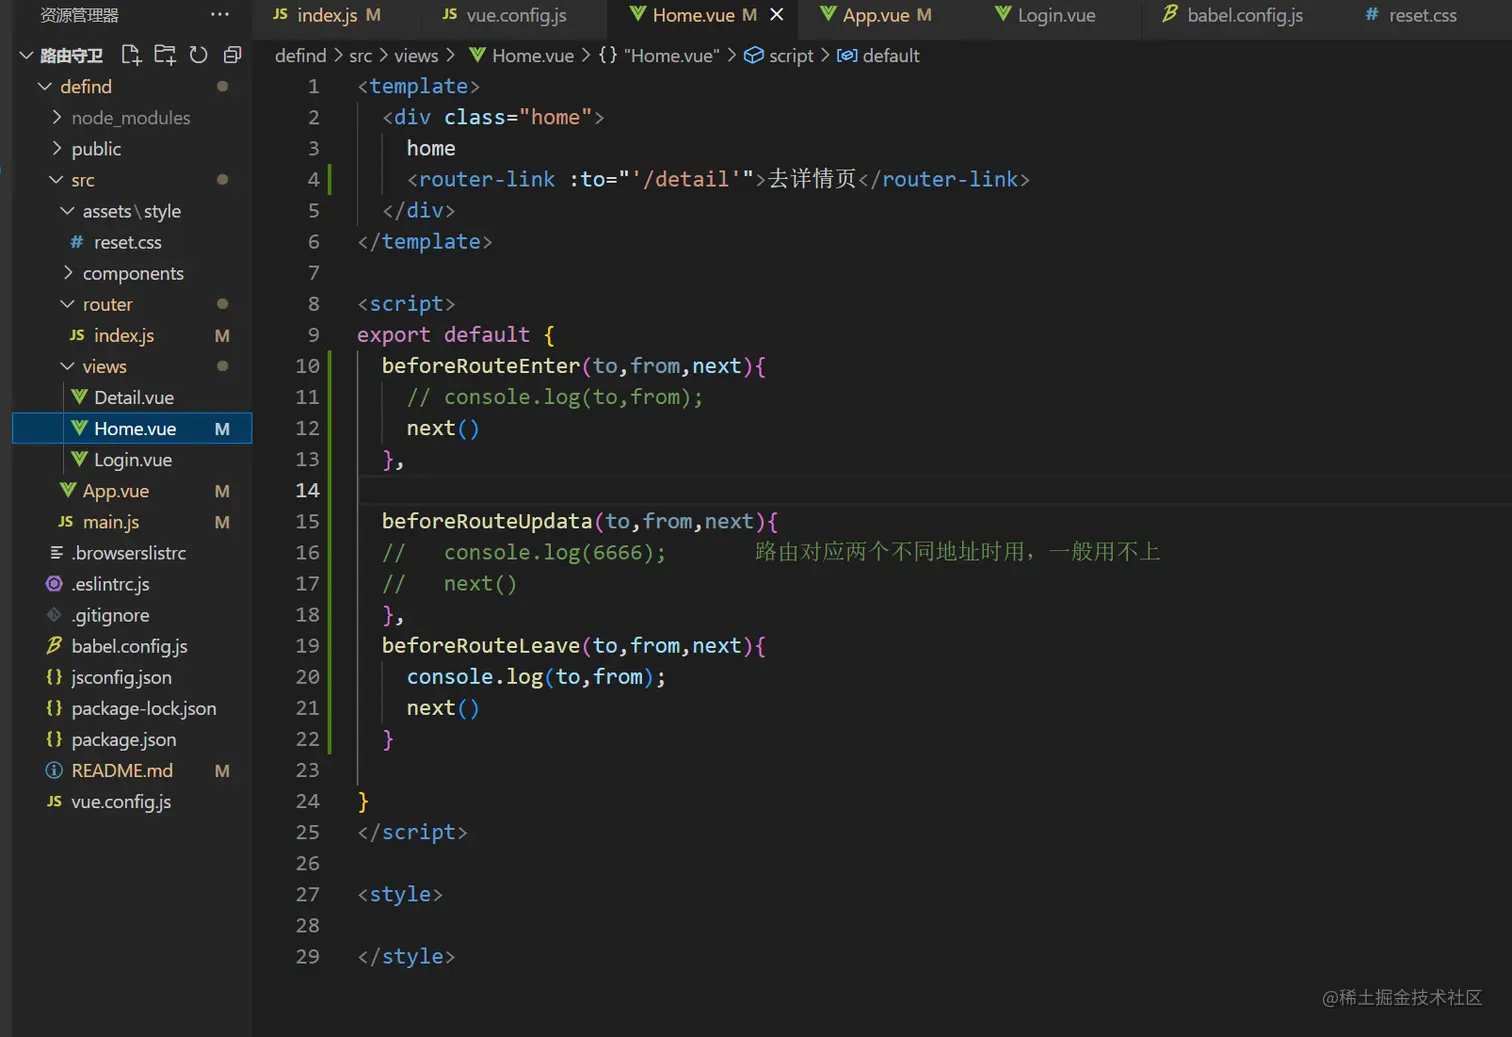Collapse the views folder
This screenshot has width=1512, height=1037.
[68, 366]
